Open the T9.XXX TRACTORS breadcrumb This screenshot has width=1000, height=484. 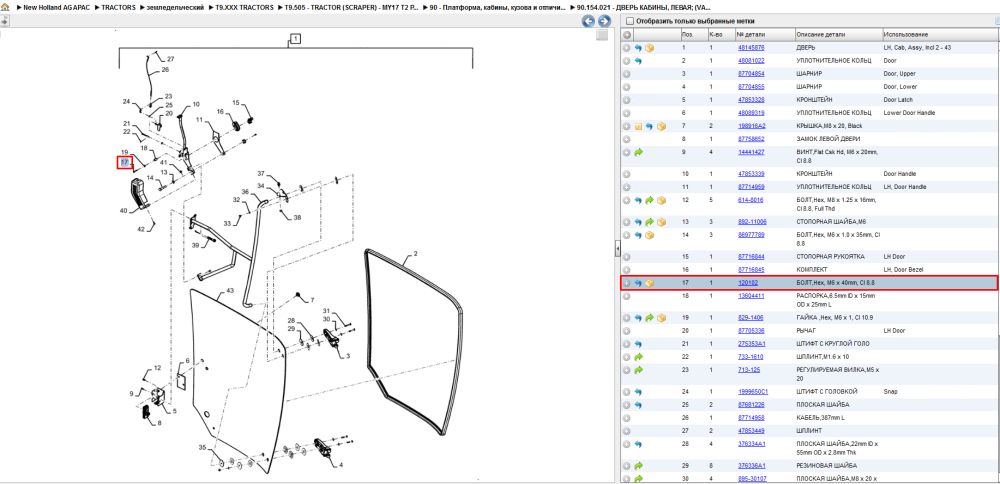coord(244,7)
